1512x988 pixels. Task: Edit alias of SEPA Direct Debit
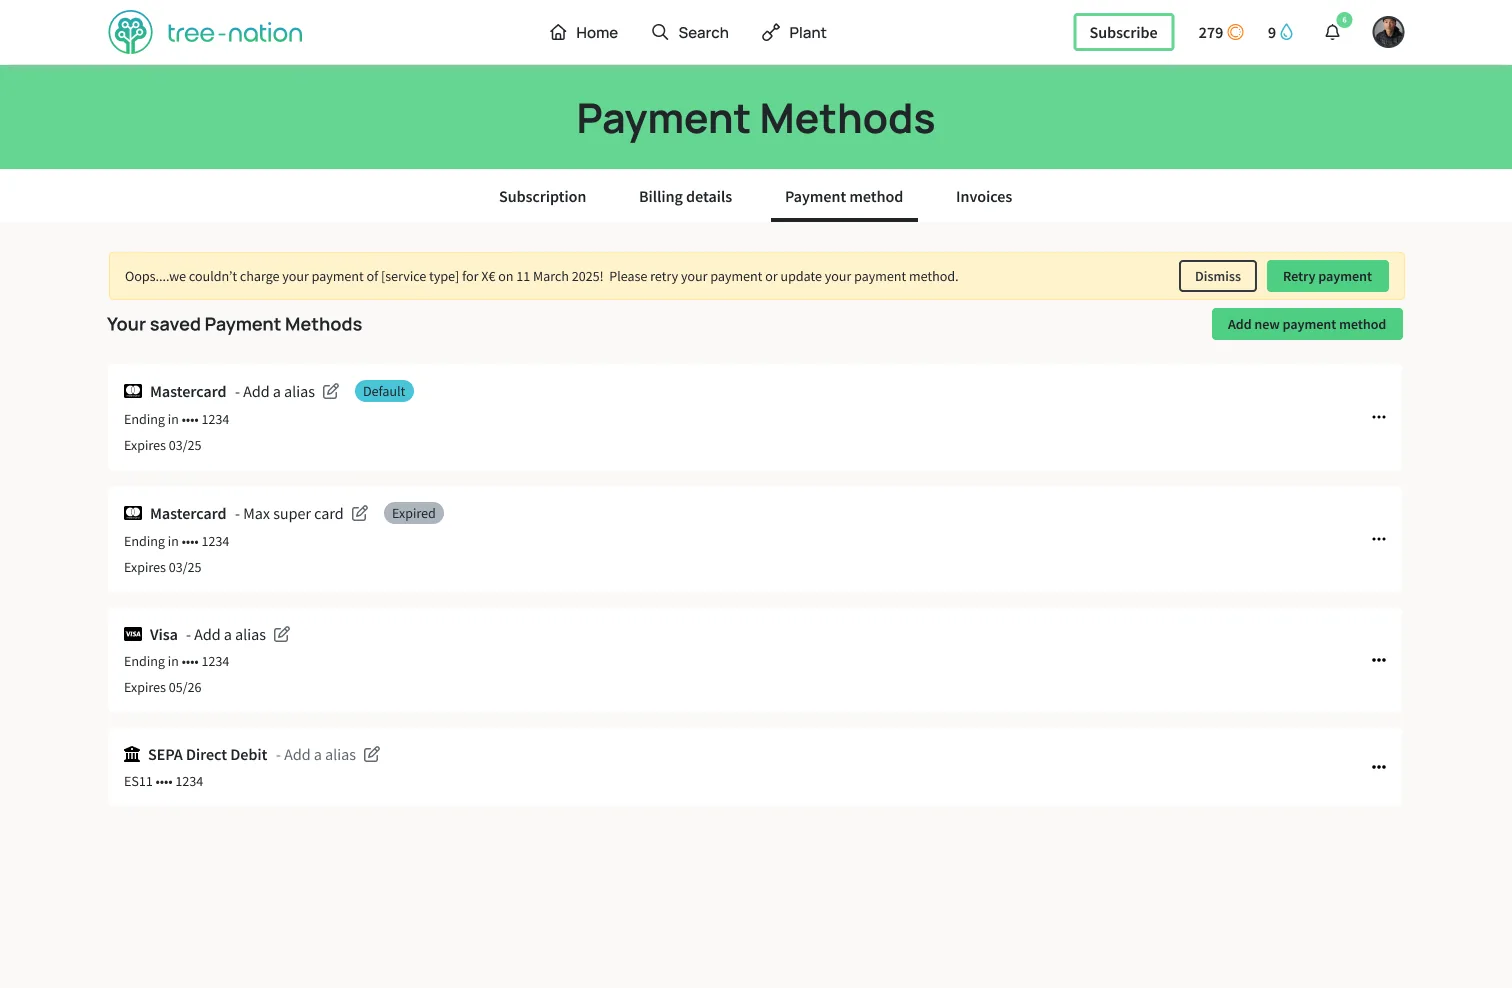[372, 754]
